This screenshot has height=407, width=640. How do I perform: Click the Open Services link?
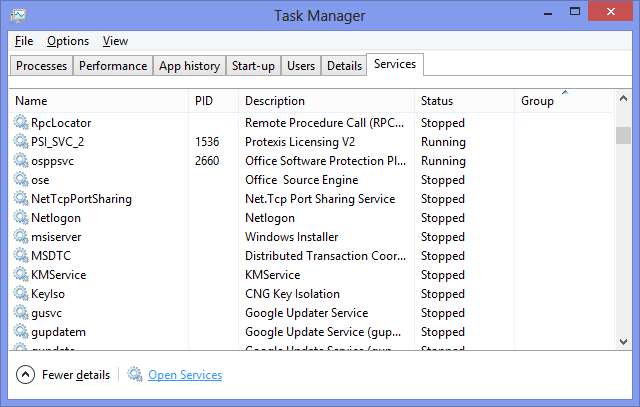click(x=185, y=375)
